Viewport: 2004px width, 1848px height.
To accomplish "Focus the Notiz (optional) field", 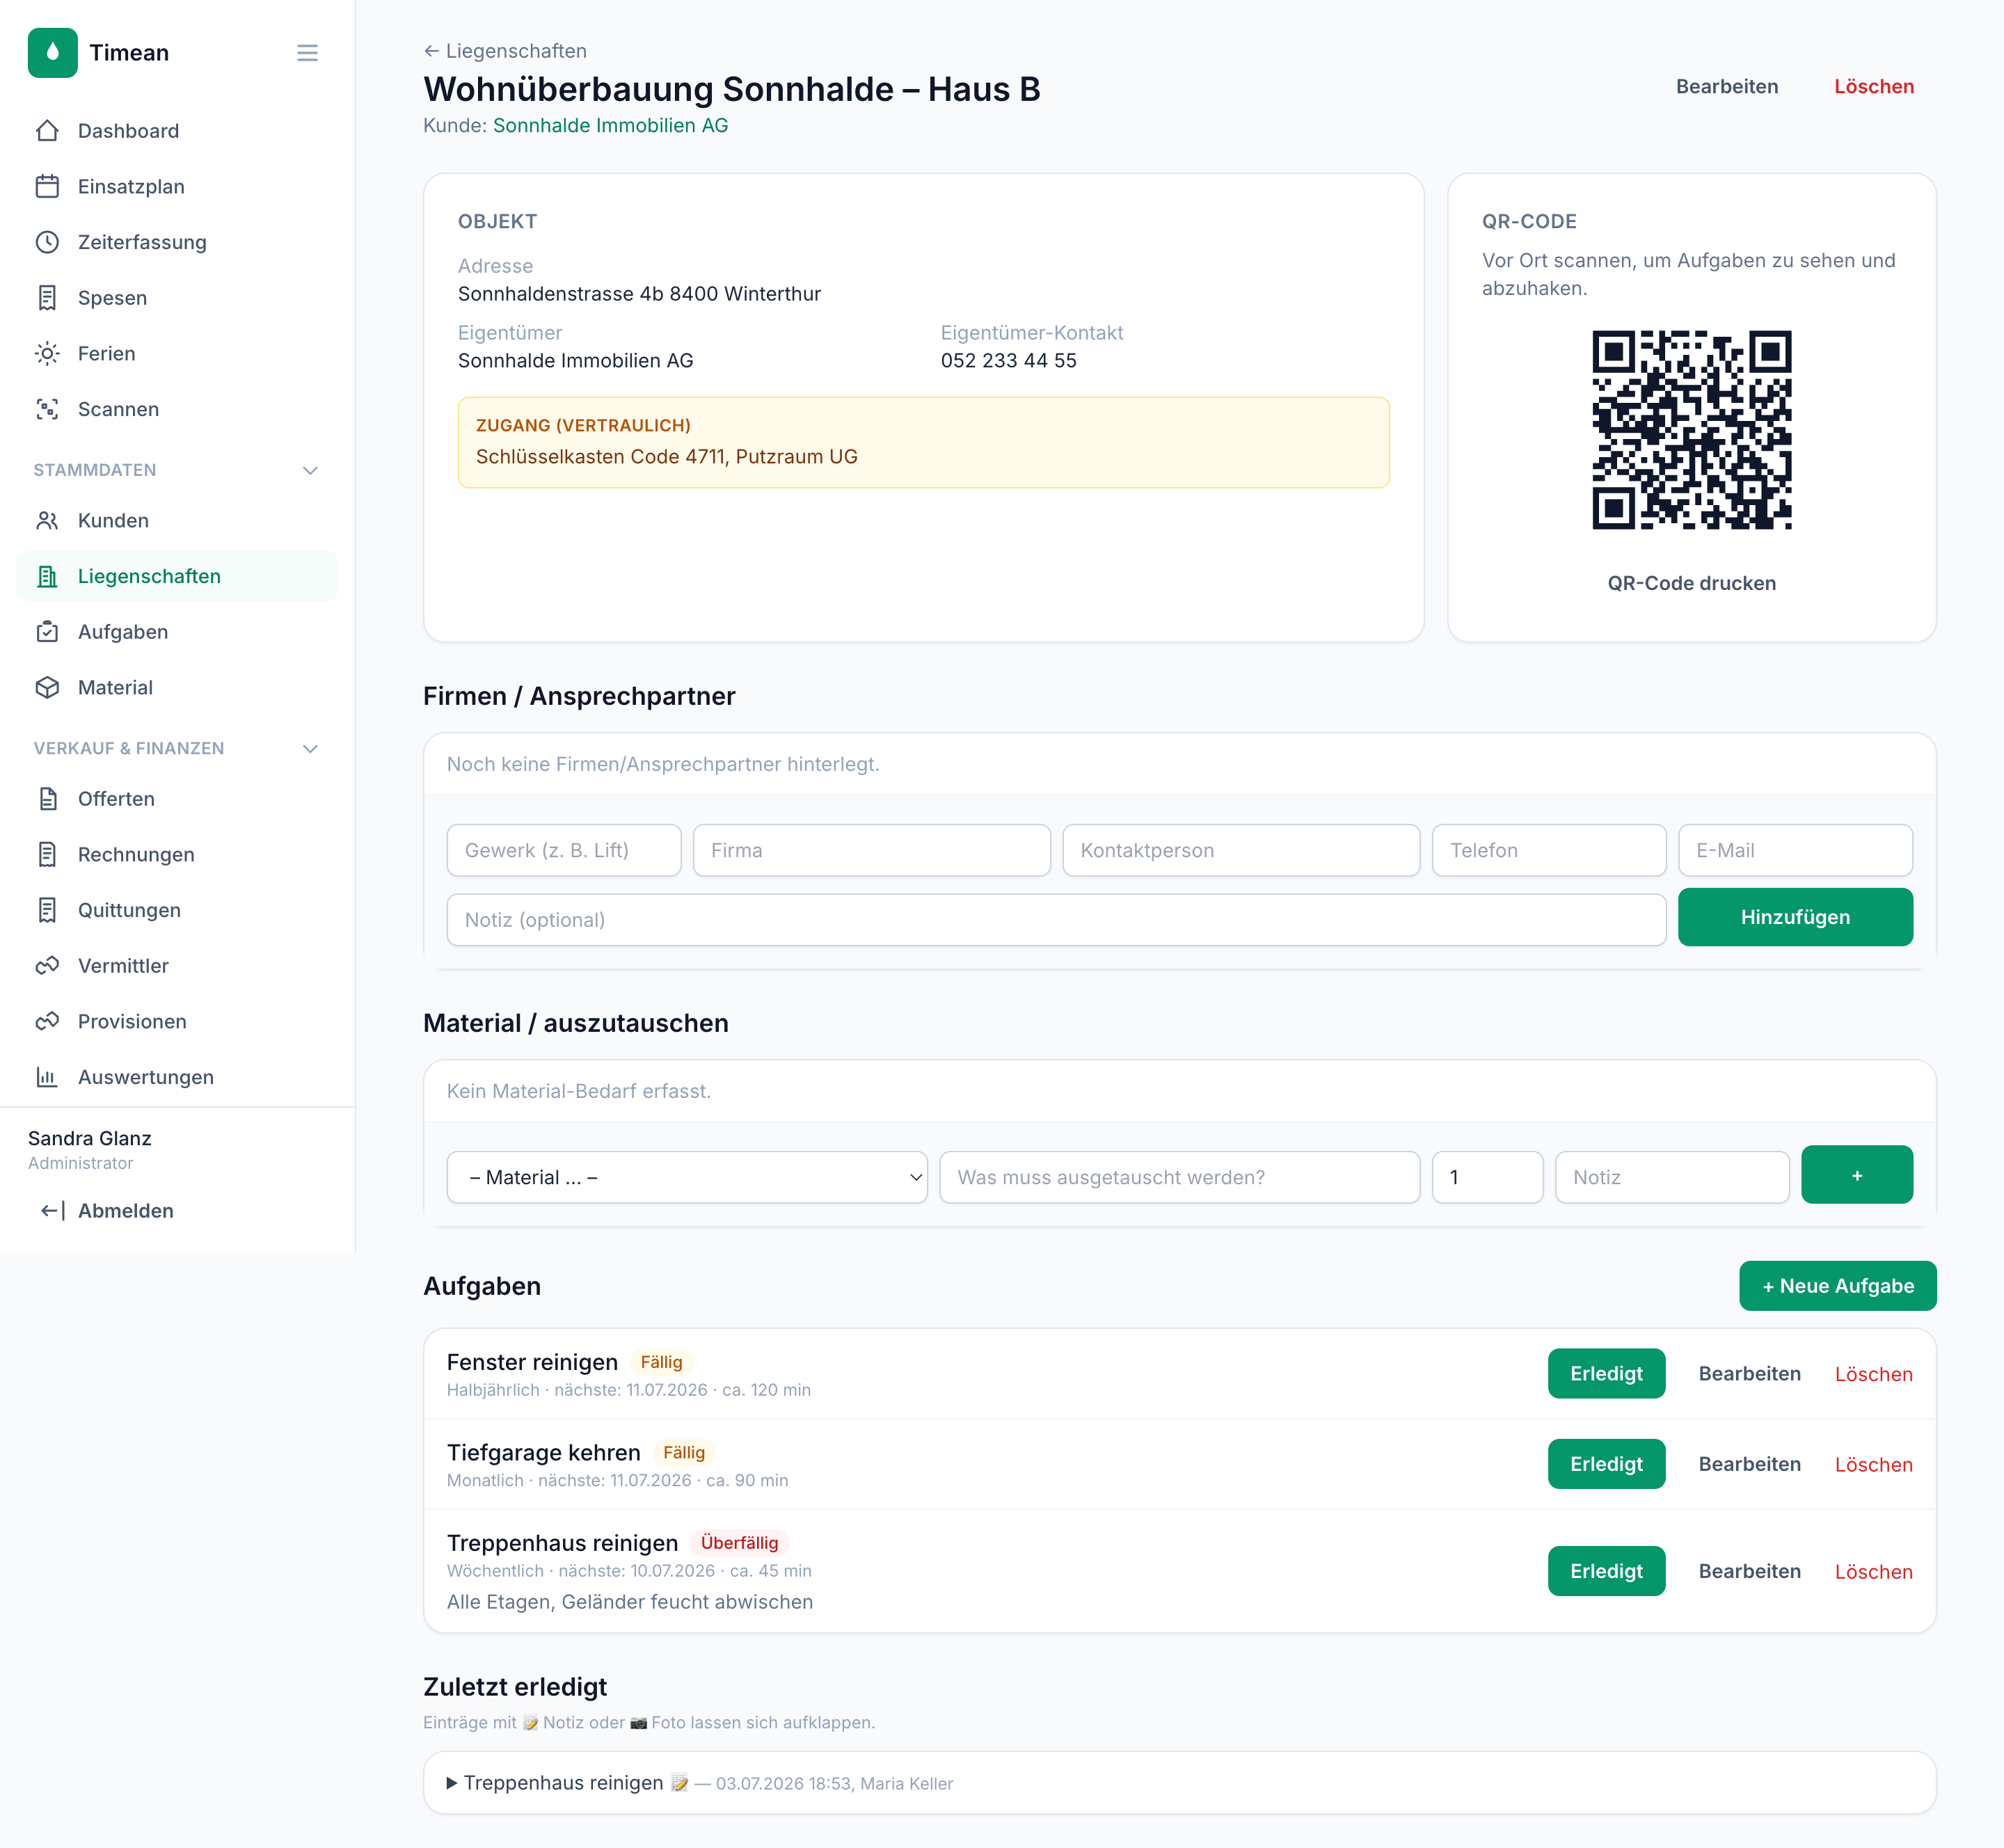I will (1056, 920).
